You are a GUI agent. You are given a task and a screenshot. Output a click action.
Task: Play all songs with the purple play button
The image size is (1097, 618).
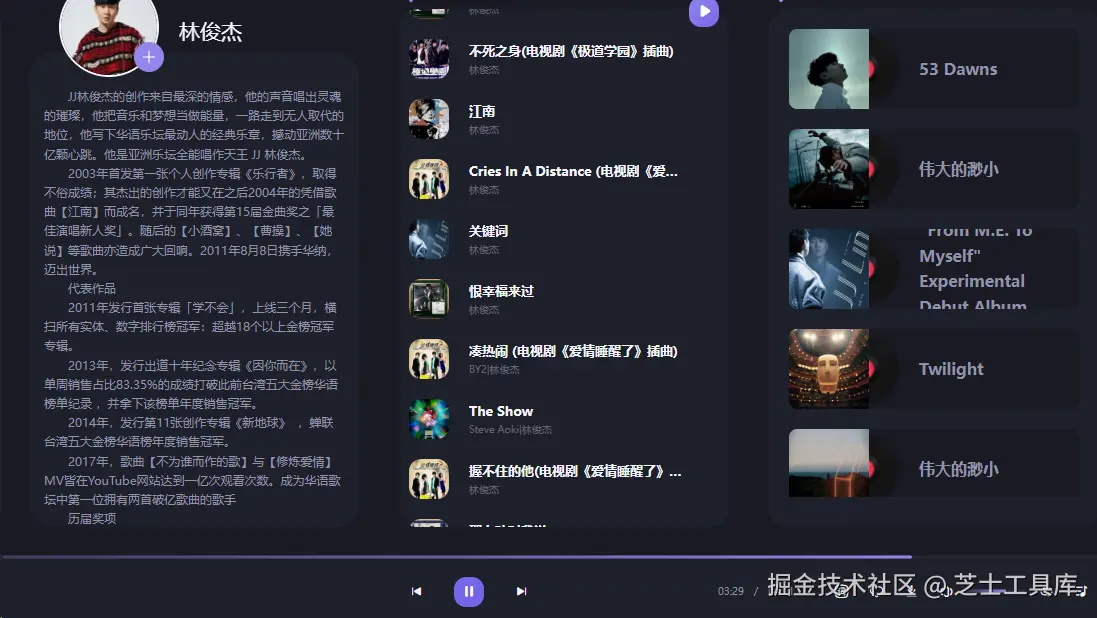tap(703, 12)
